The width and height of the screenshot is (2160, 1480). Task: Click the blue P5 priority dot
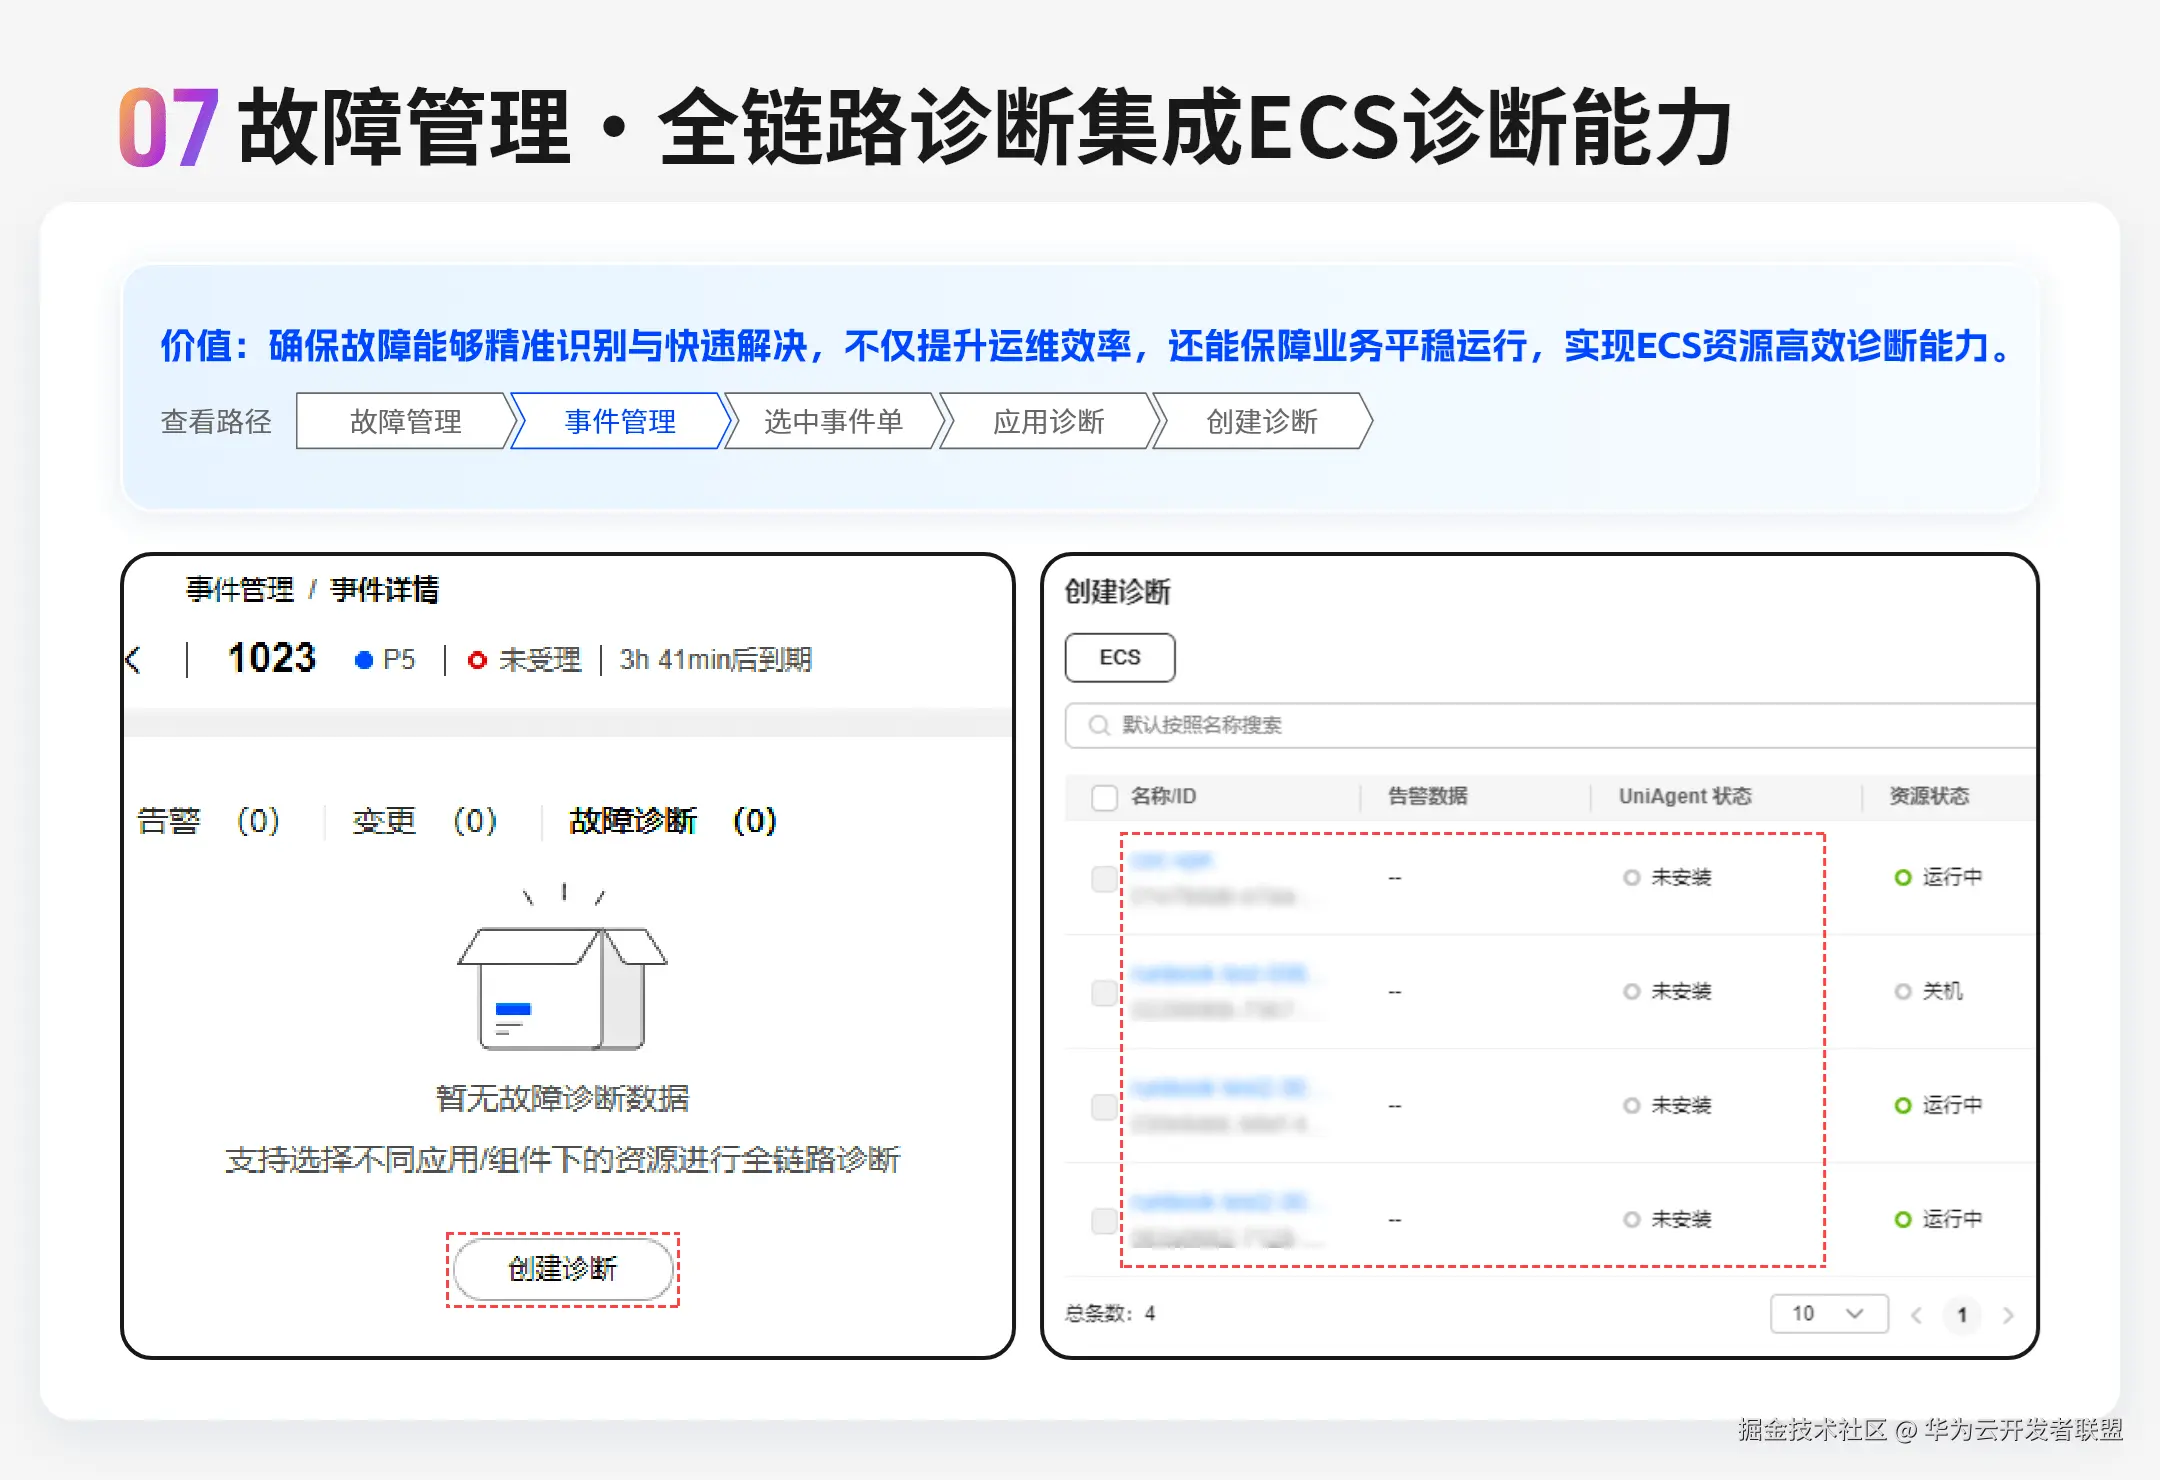pyautogui.click(x=364, y=660)
